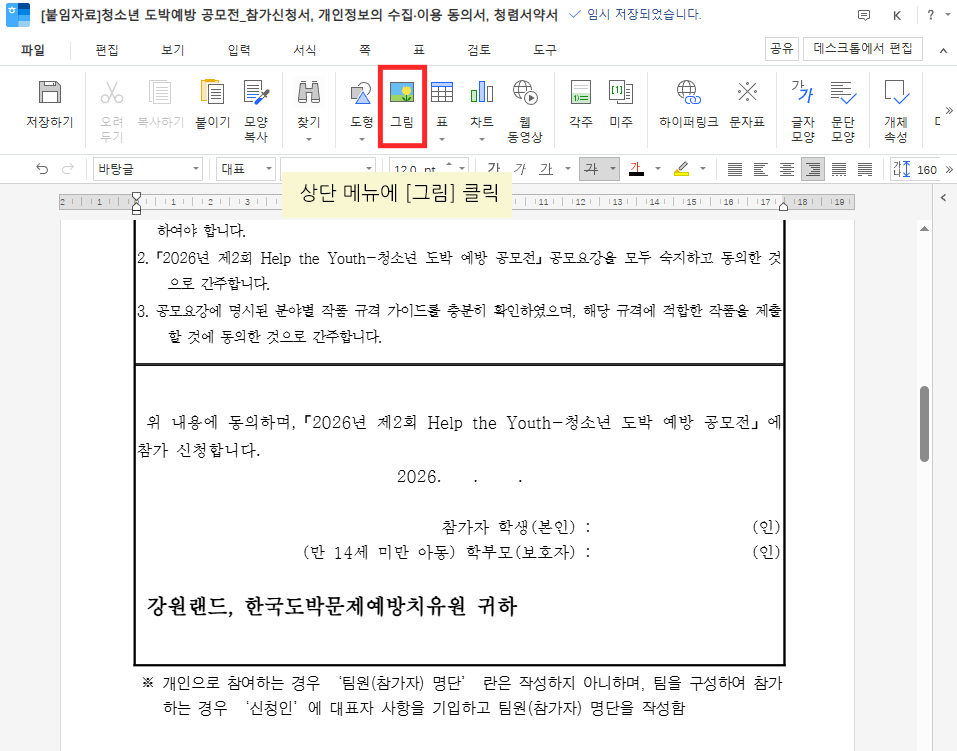The image size is (957, 751).
Task: Expand the 차트 (Chart) dropdown arrow
Action: click(x=482, y=139)
